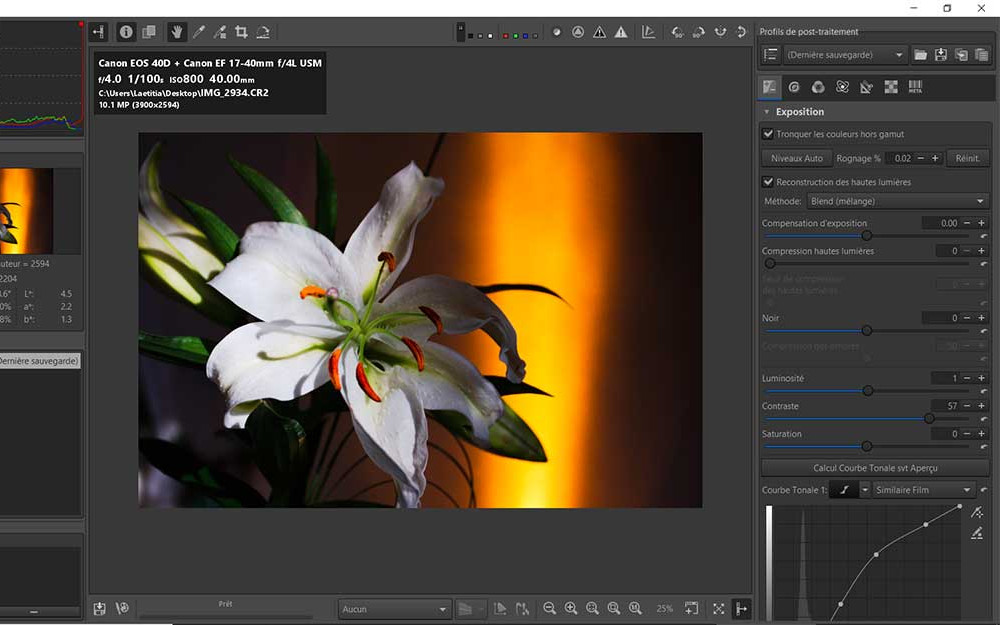Open the Méthode Blend dropdown

click(897, 202)
